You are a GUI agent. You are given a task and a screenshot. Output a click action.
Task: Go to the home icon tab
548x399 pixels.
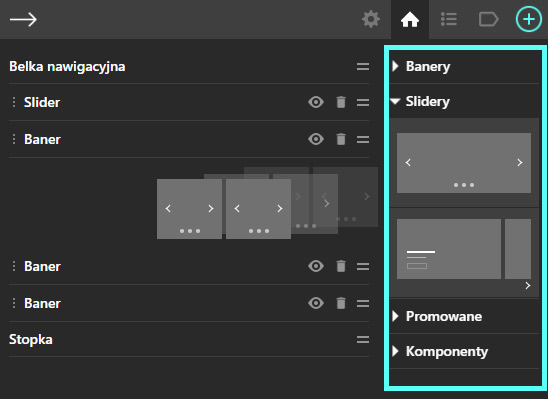click(x=410, y=19)
